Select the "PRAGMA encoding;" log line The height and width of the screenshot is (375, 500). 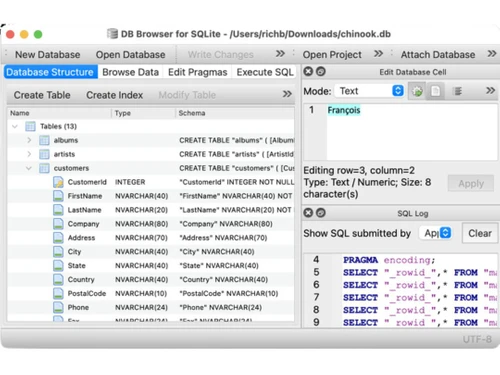389,260
